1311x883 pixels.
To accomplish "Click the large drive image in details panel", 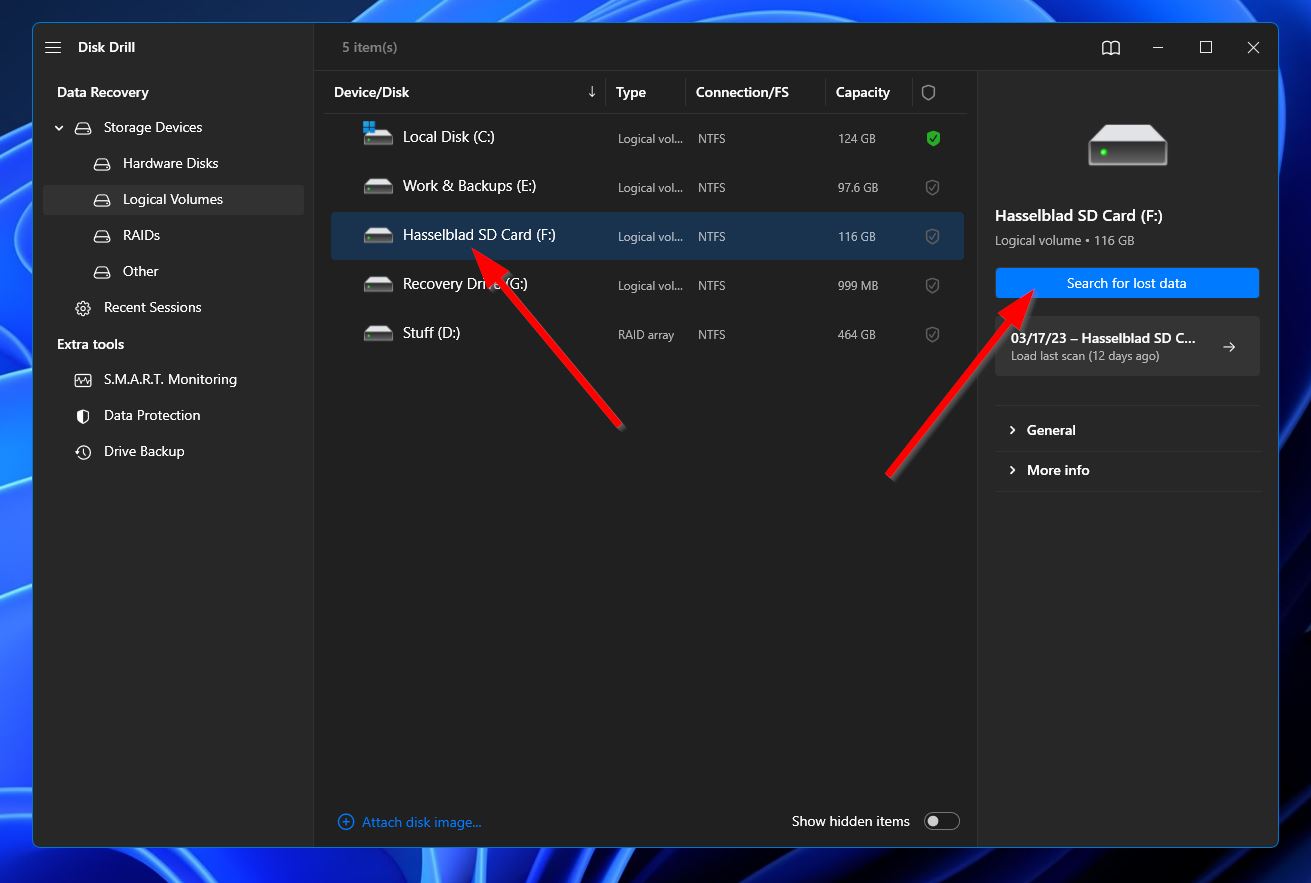I will coord(1127,145).
